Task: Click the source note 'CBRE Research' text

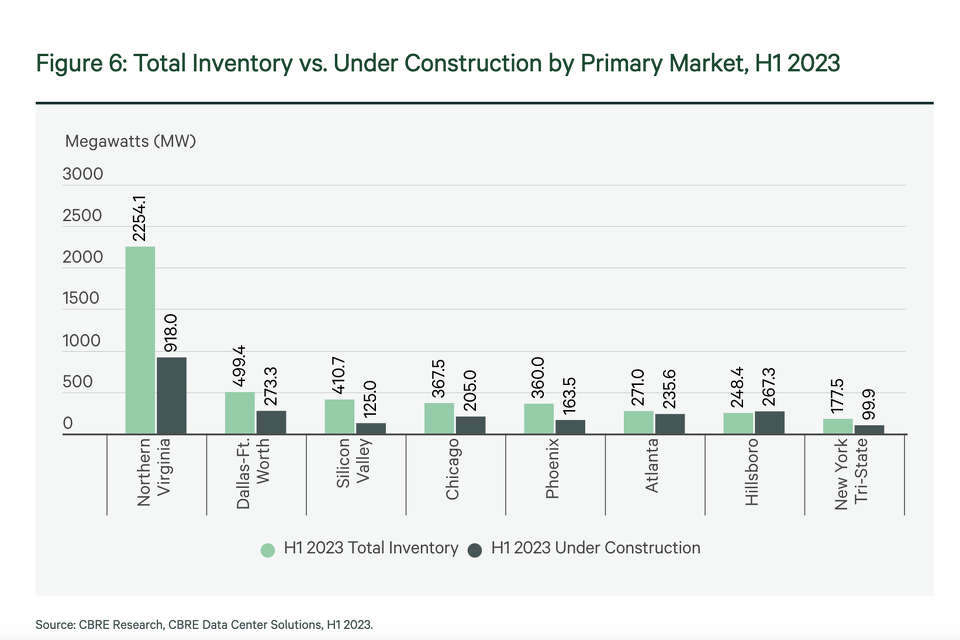Action: pos(121,625)
